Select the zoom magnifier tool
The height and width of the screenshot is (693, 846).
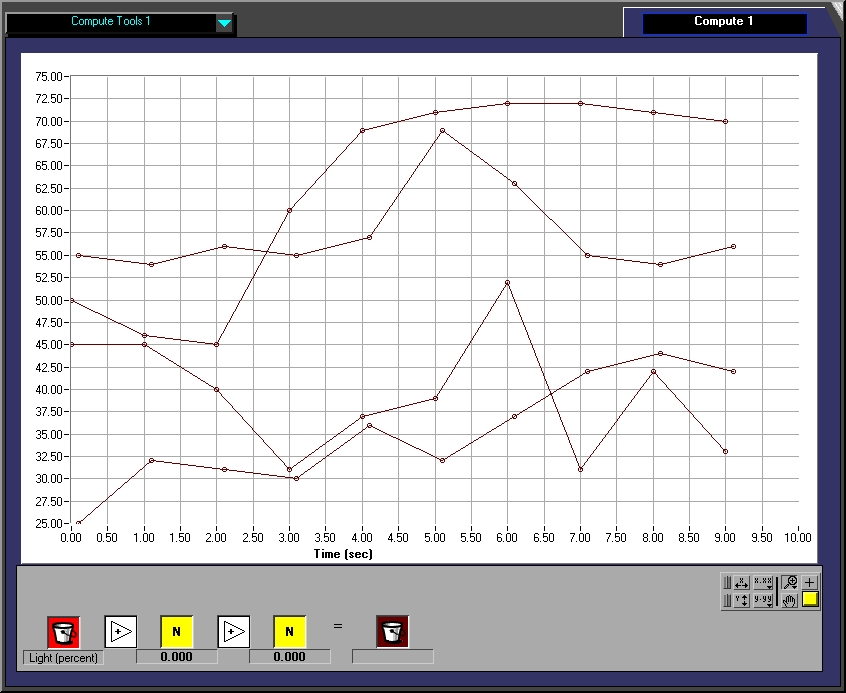(790, 582)
